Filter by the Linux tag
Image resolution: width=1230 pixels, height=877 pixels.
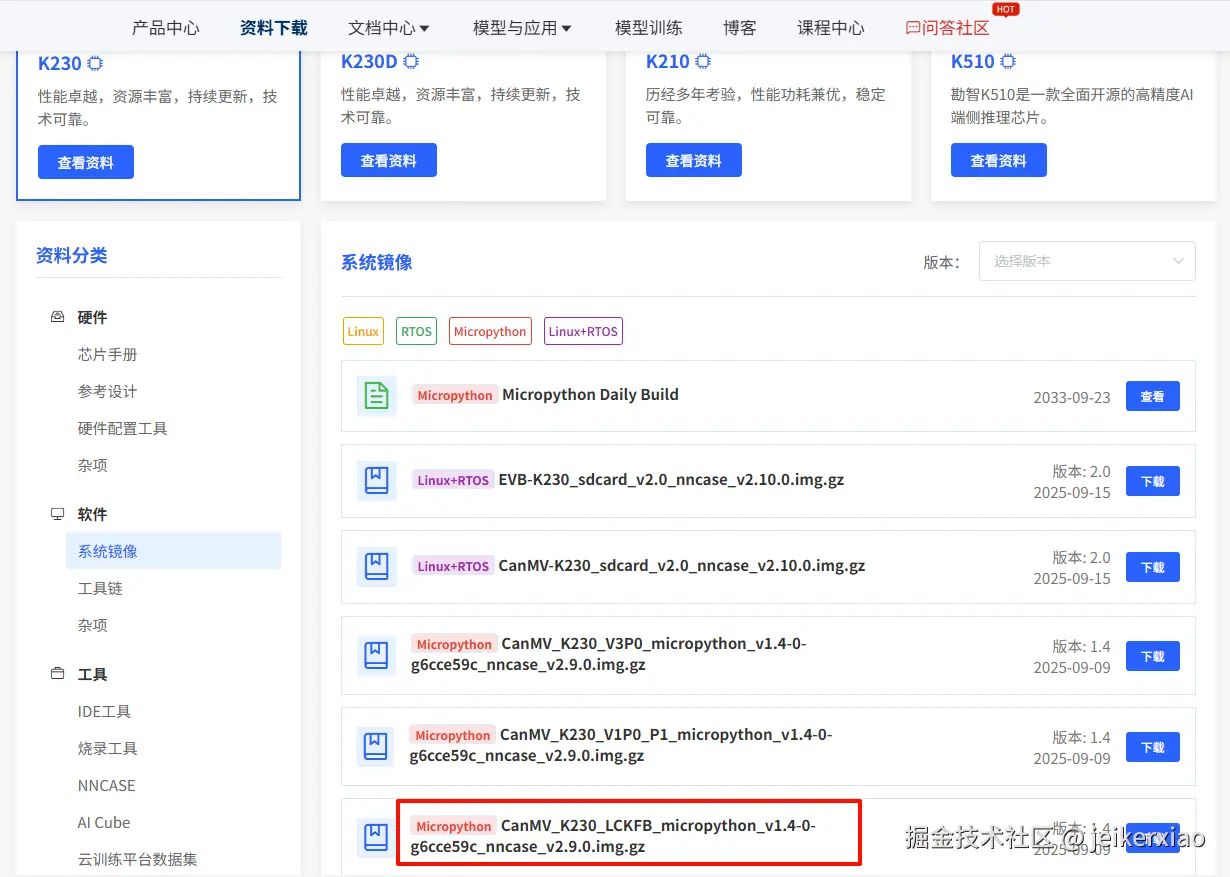[363, 331]
